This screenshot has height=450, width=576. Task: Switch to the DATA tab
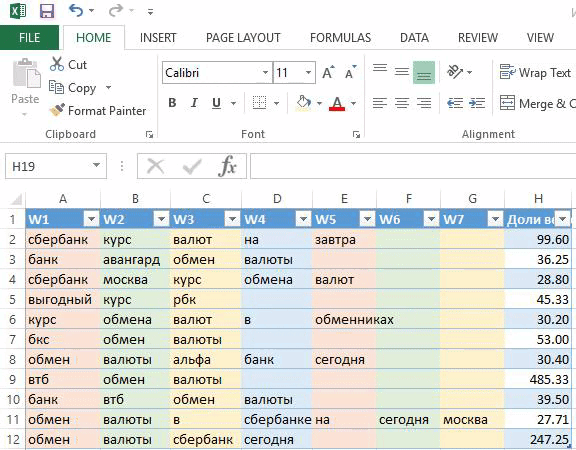tap(414, 37)
